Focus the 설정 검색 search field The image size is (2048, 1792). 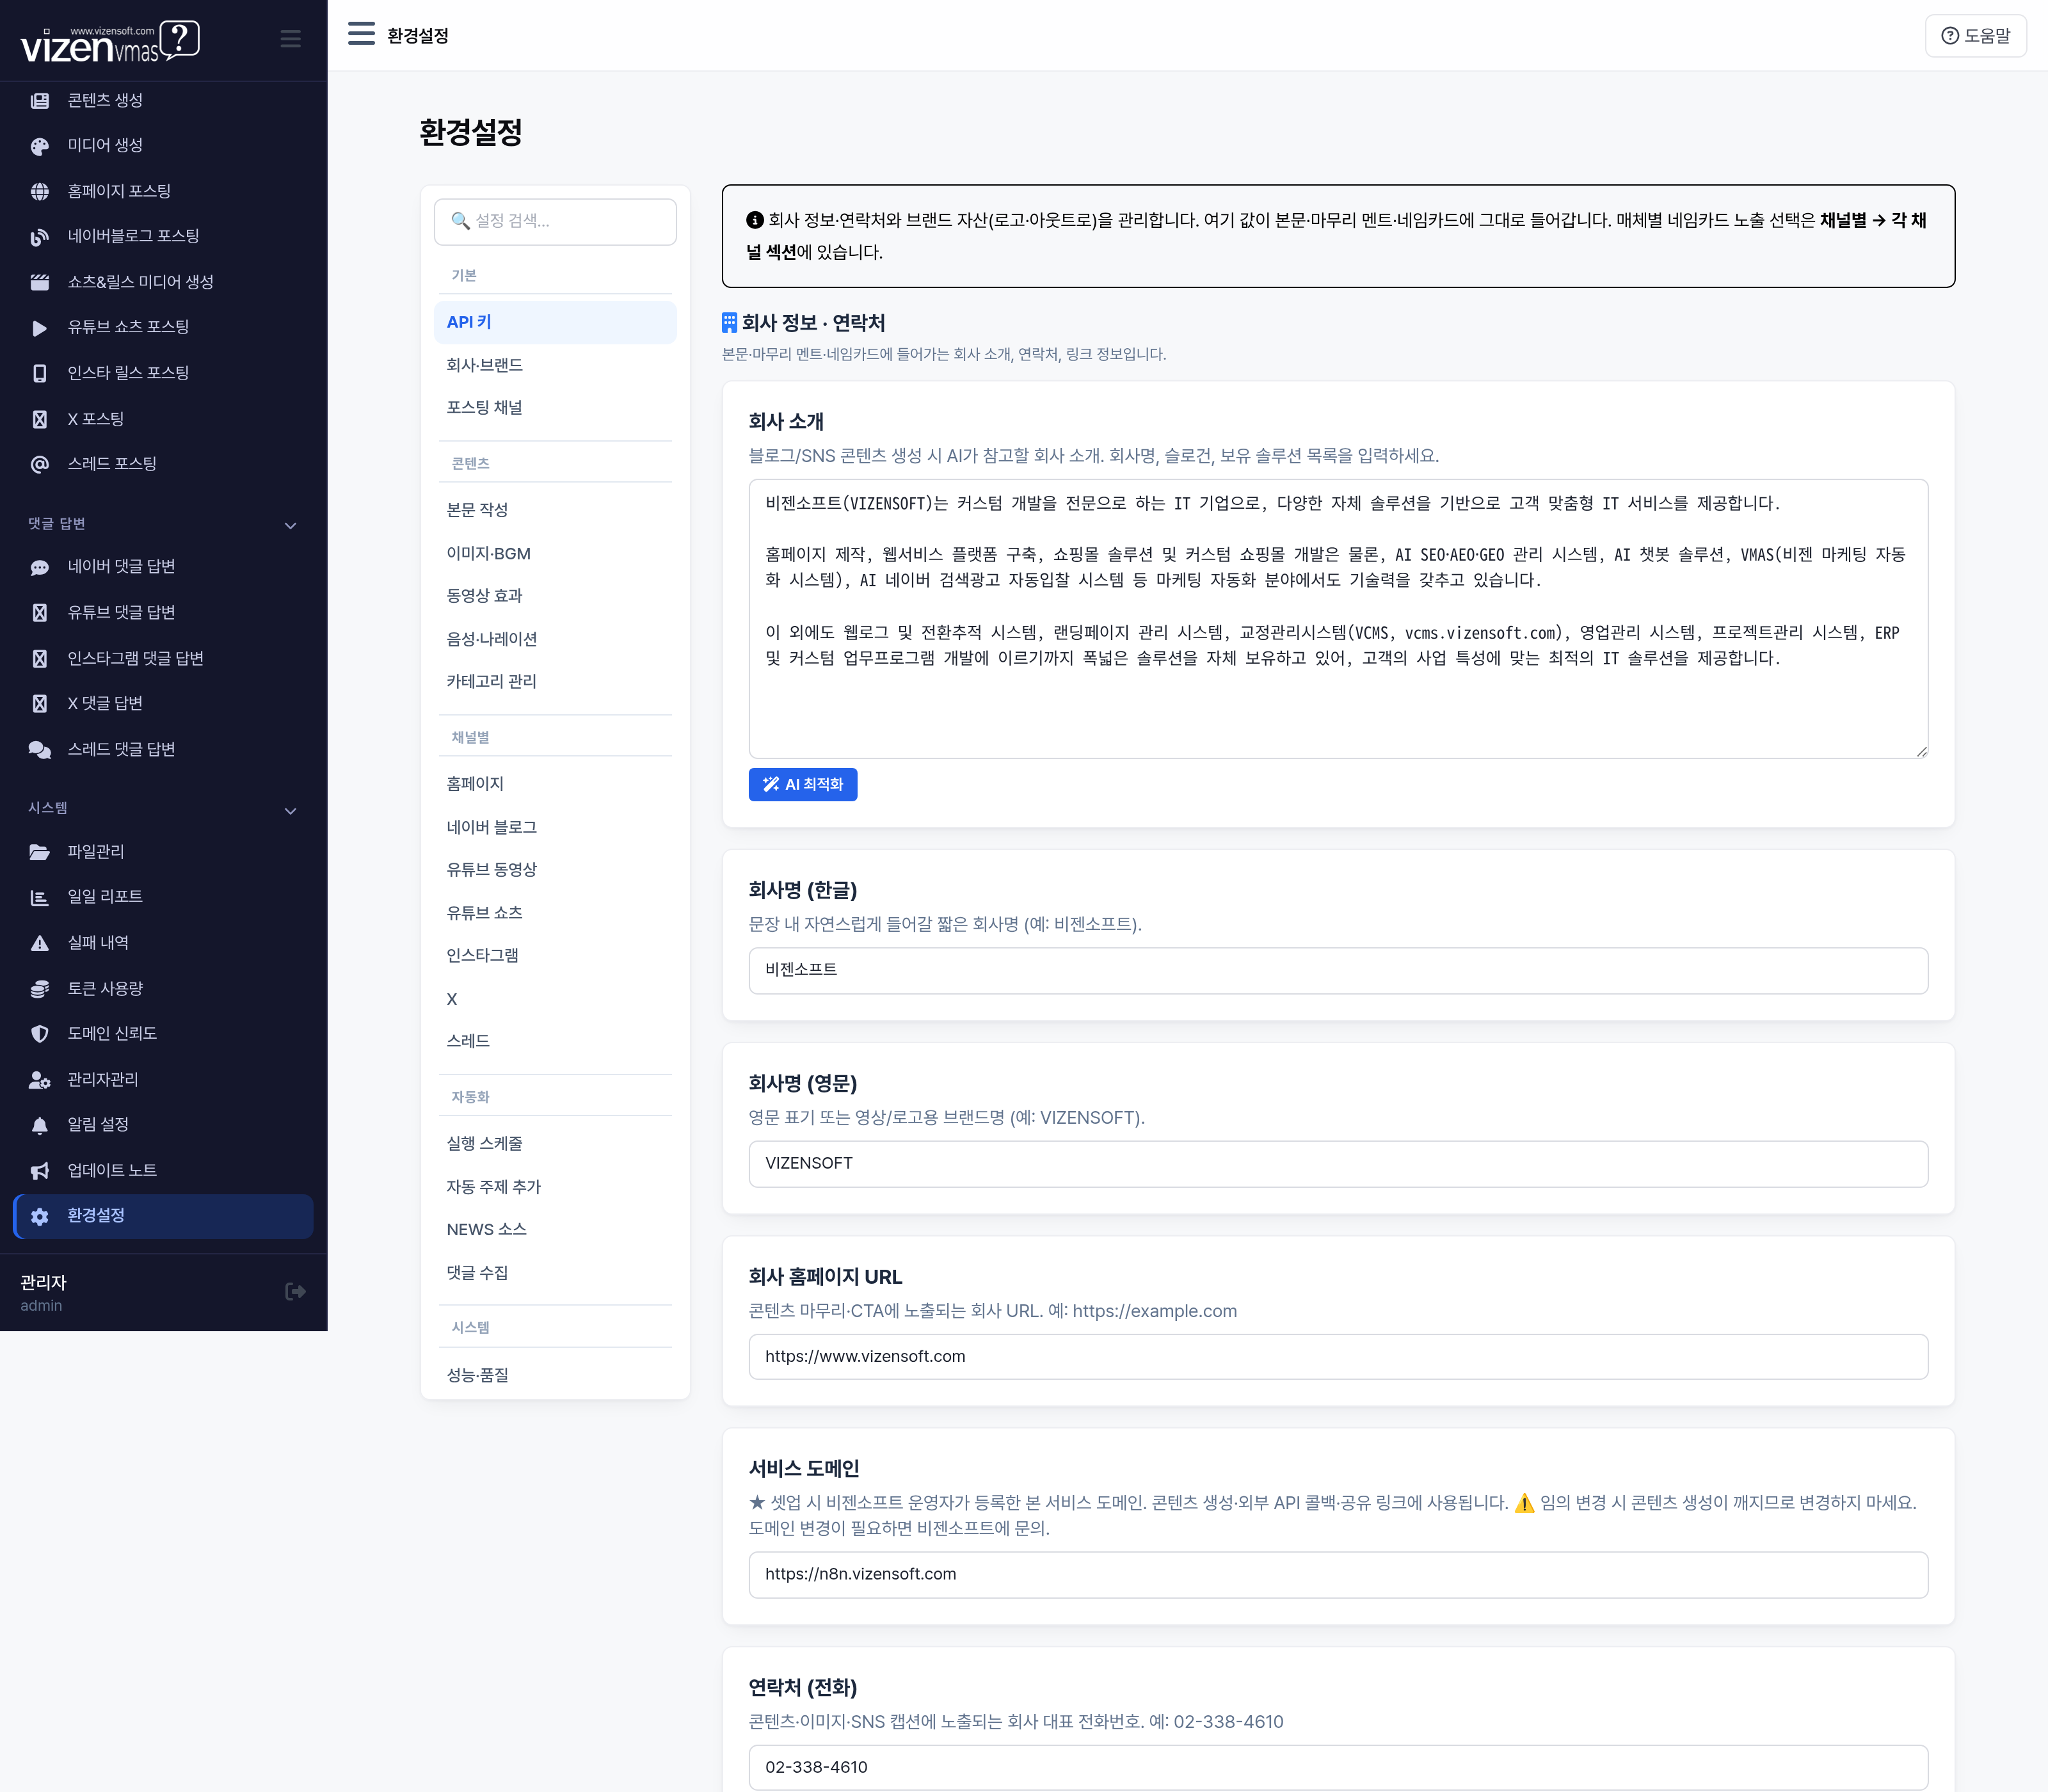555,221
